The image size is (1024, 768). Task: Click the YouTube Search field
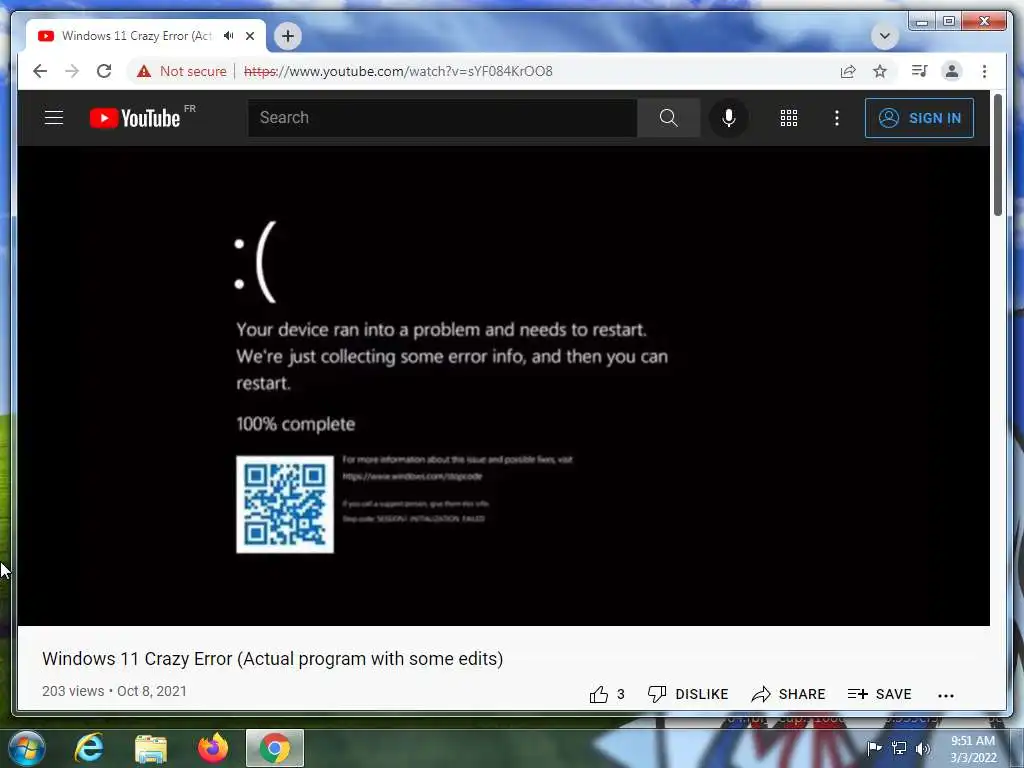(x=442, y=118)
